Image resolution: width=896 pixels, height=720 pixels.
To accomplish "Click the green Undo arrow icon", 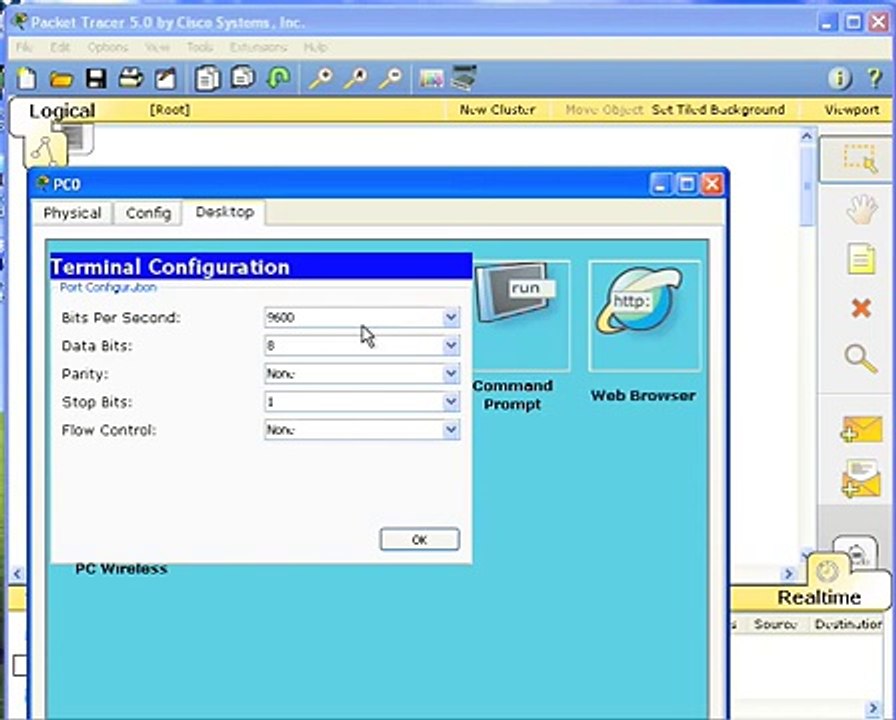I will pyautogui.click(x=278, y=77).
